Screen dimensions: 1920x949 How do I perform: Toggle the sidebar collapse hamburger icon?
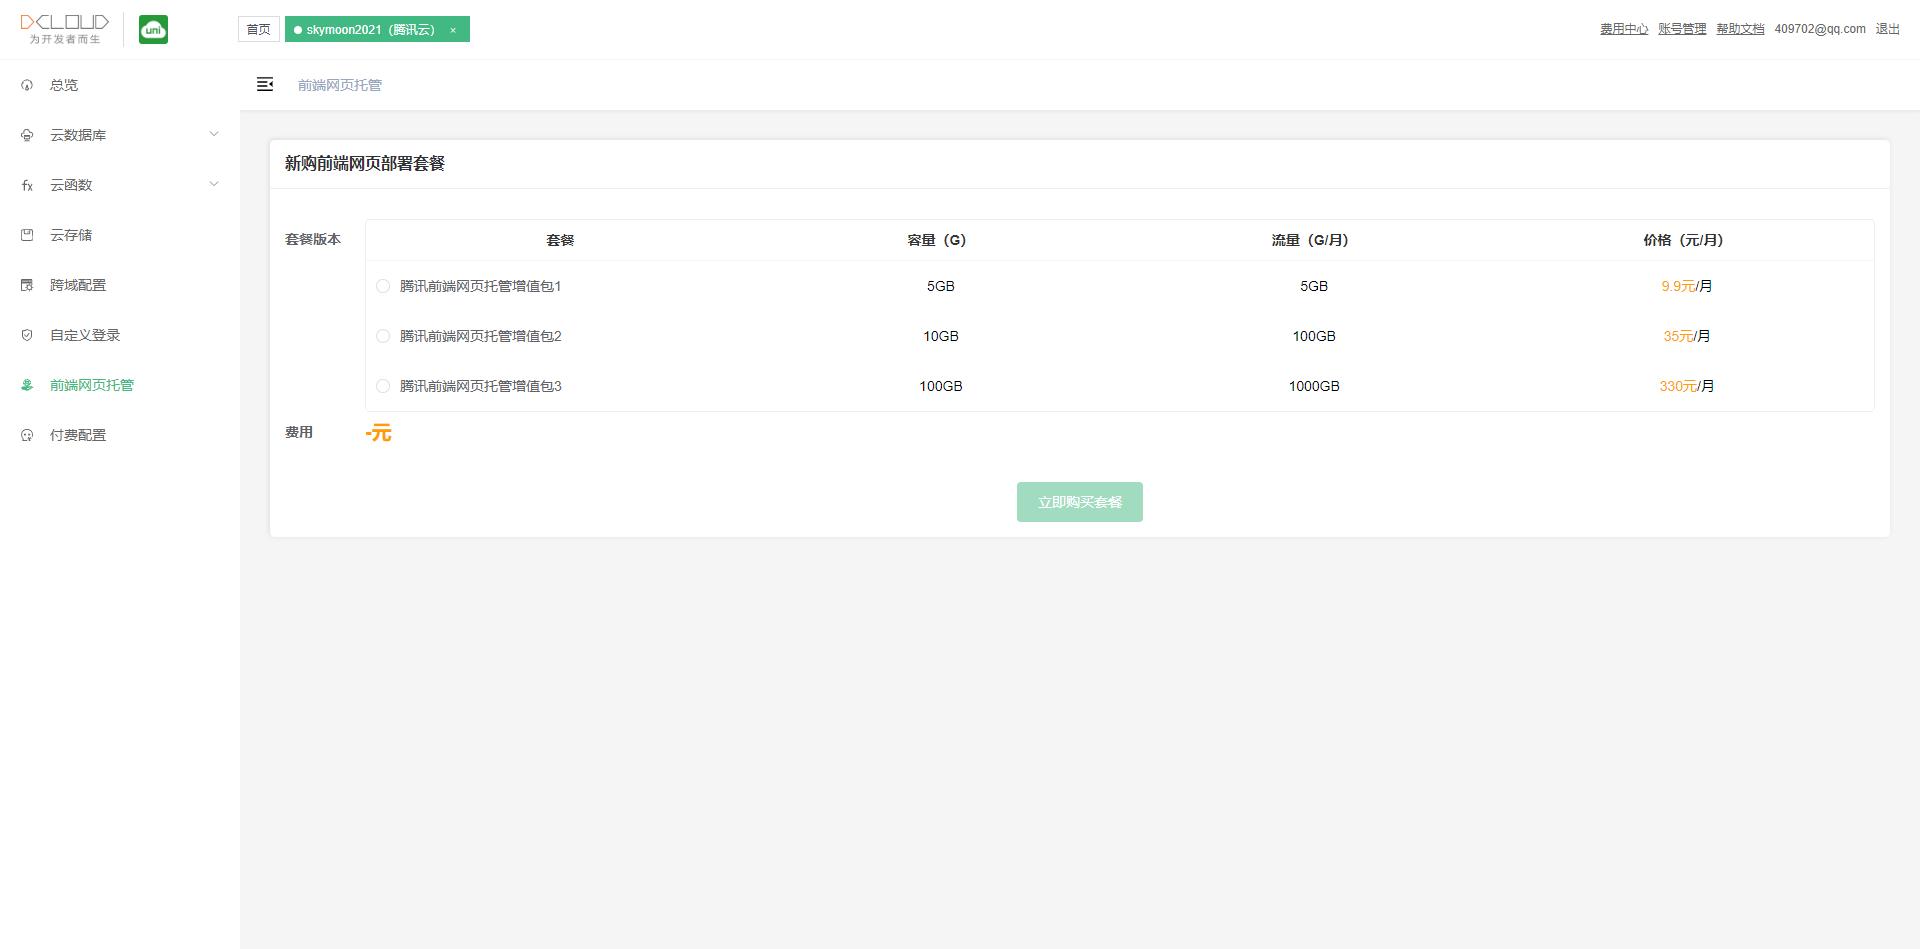tap(265, 85)
